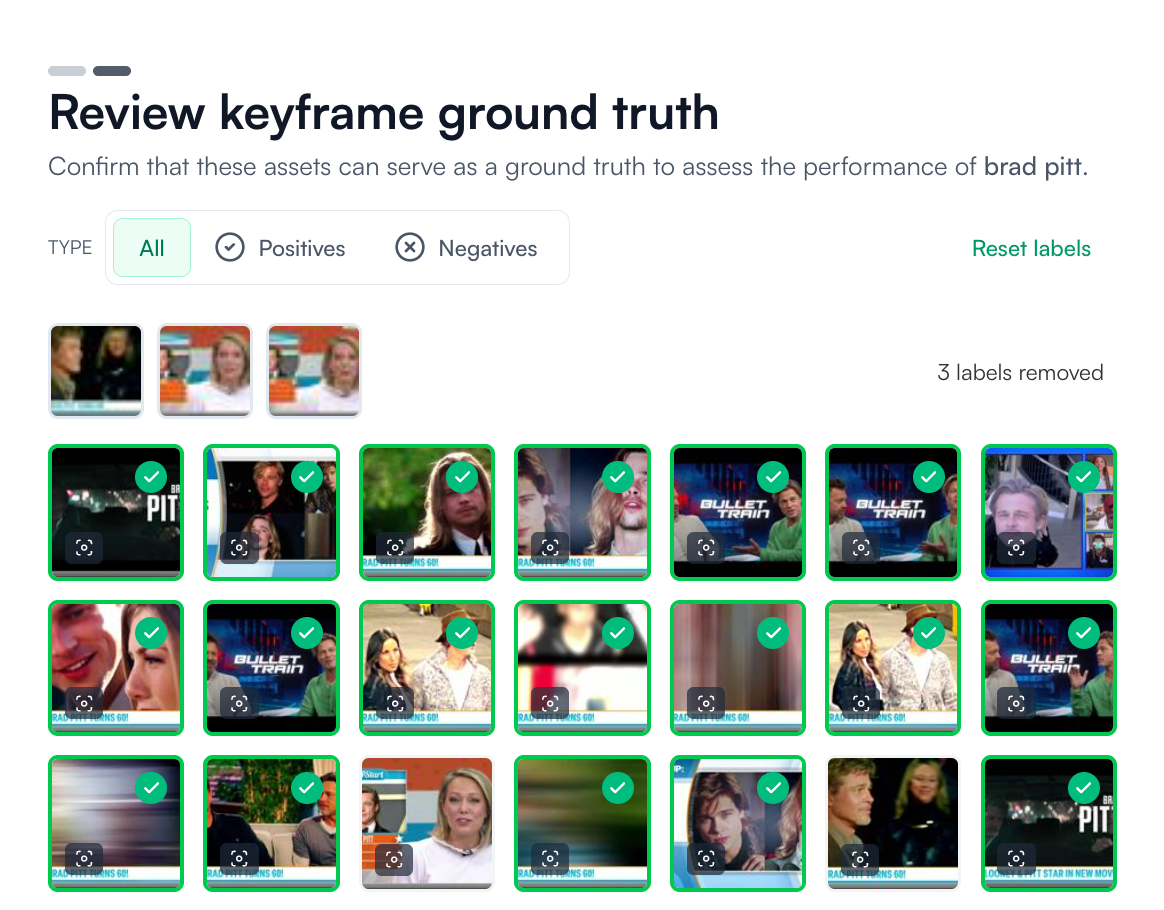Uncheck green checkmark on bottom-right PITT thumbnail
The image size is (1164, 910).
coord(1084,789)
